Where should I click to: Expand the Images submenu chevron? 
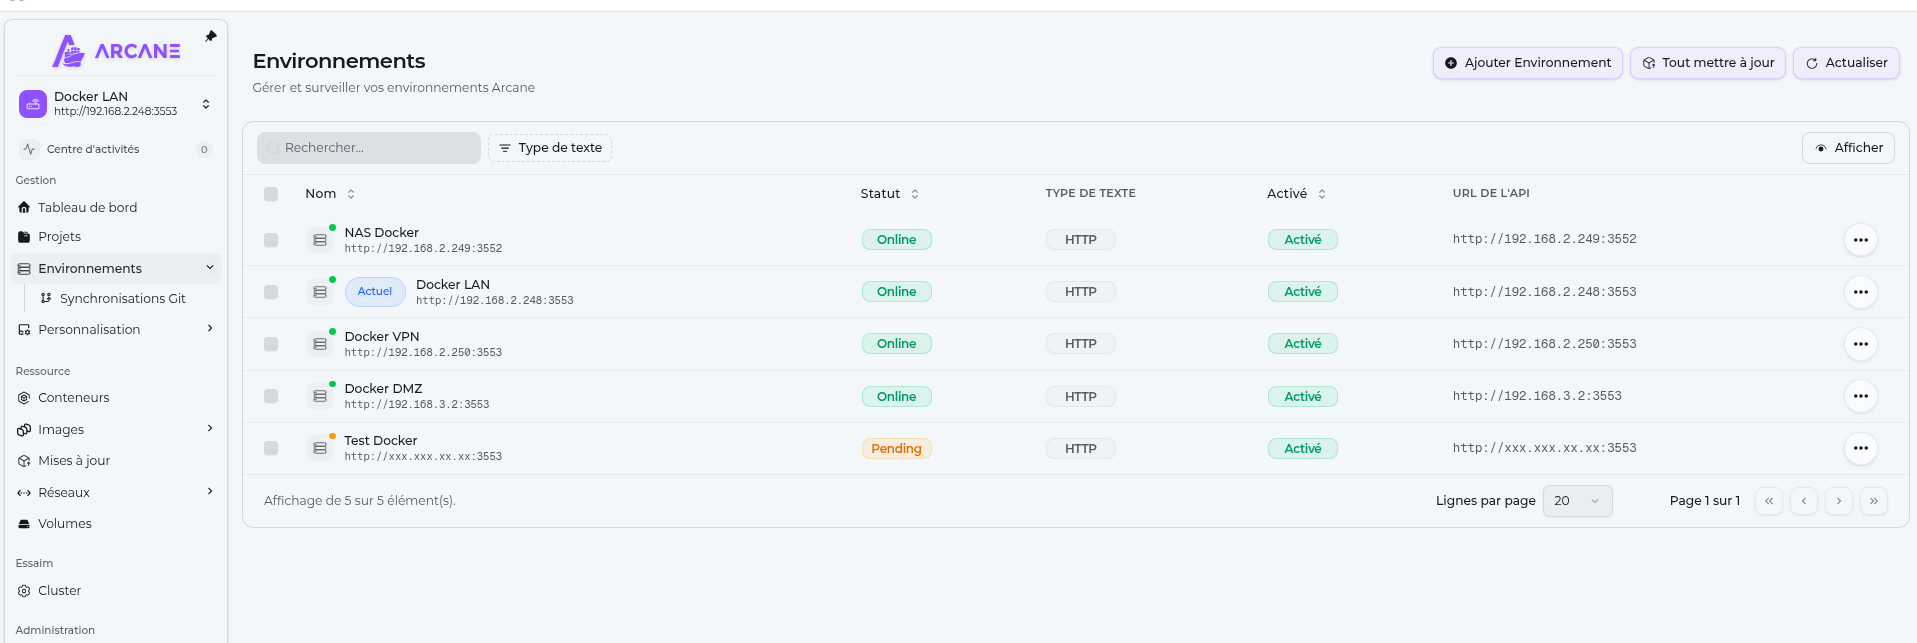point(210,429)
